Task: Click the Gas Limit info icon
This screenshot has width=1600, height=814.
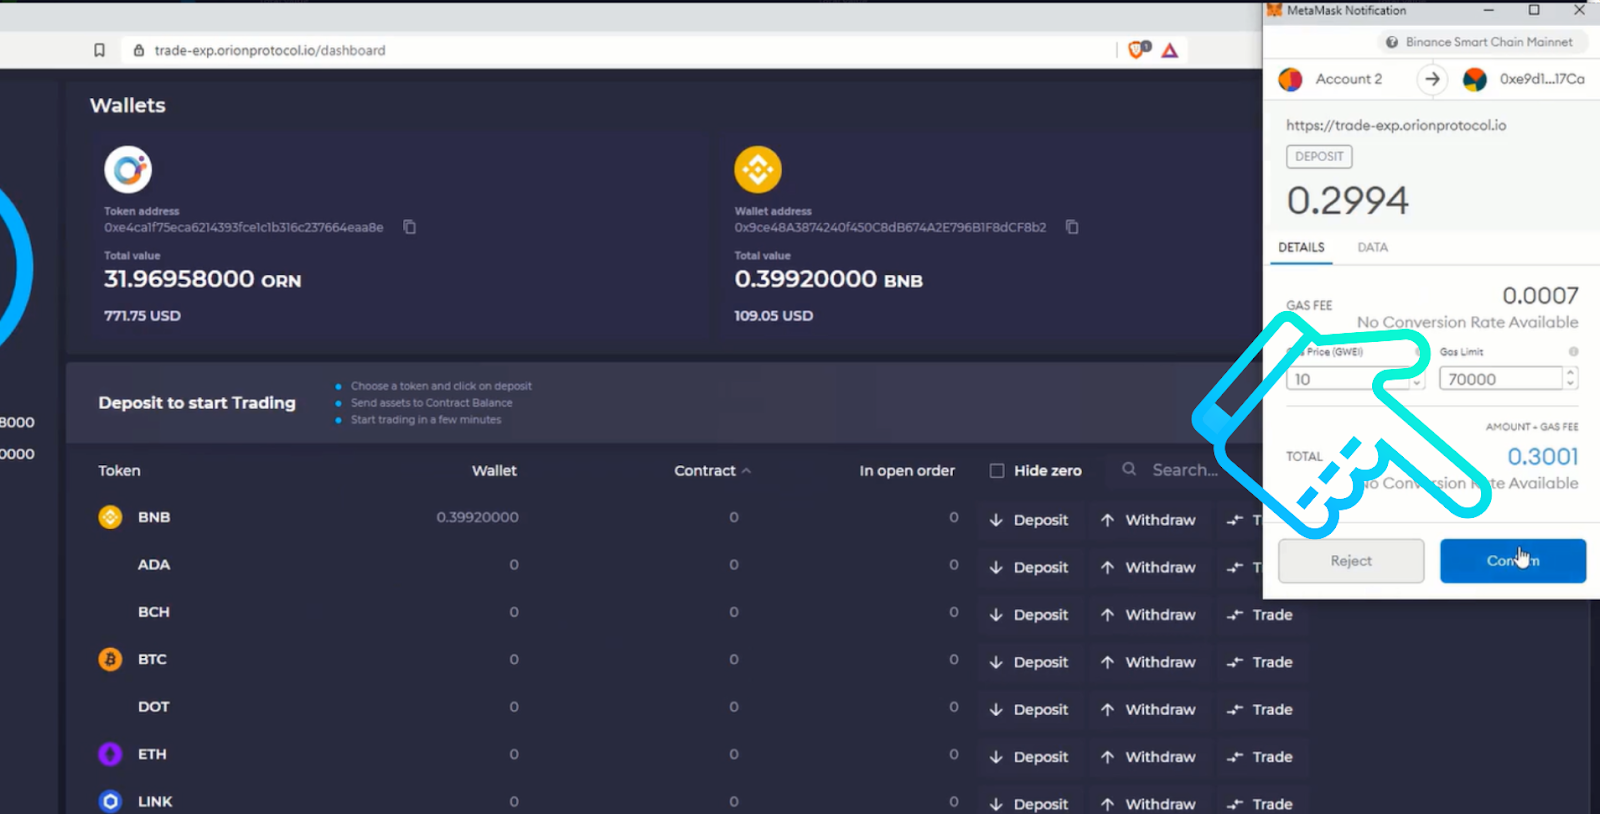Action: pos(1573,352)
